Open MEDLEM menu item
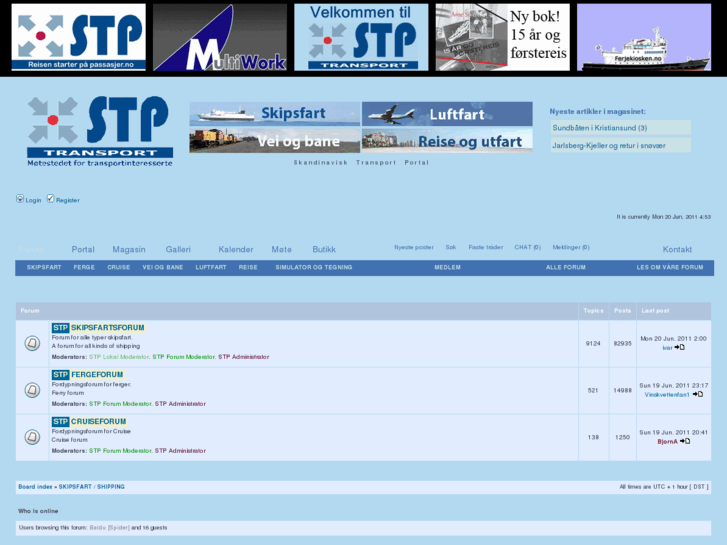 click(447, 267)
